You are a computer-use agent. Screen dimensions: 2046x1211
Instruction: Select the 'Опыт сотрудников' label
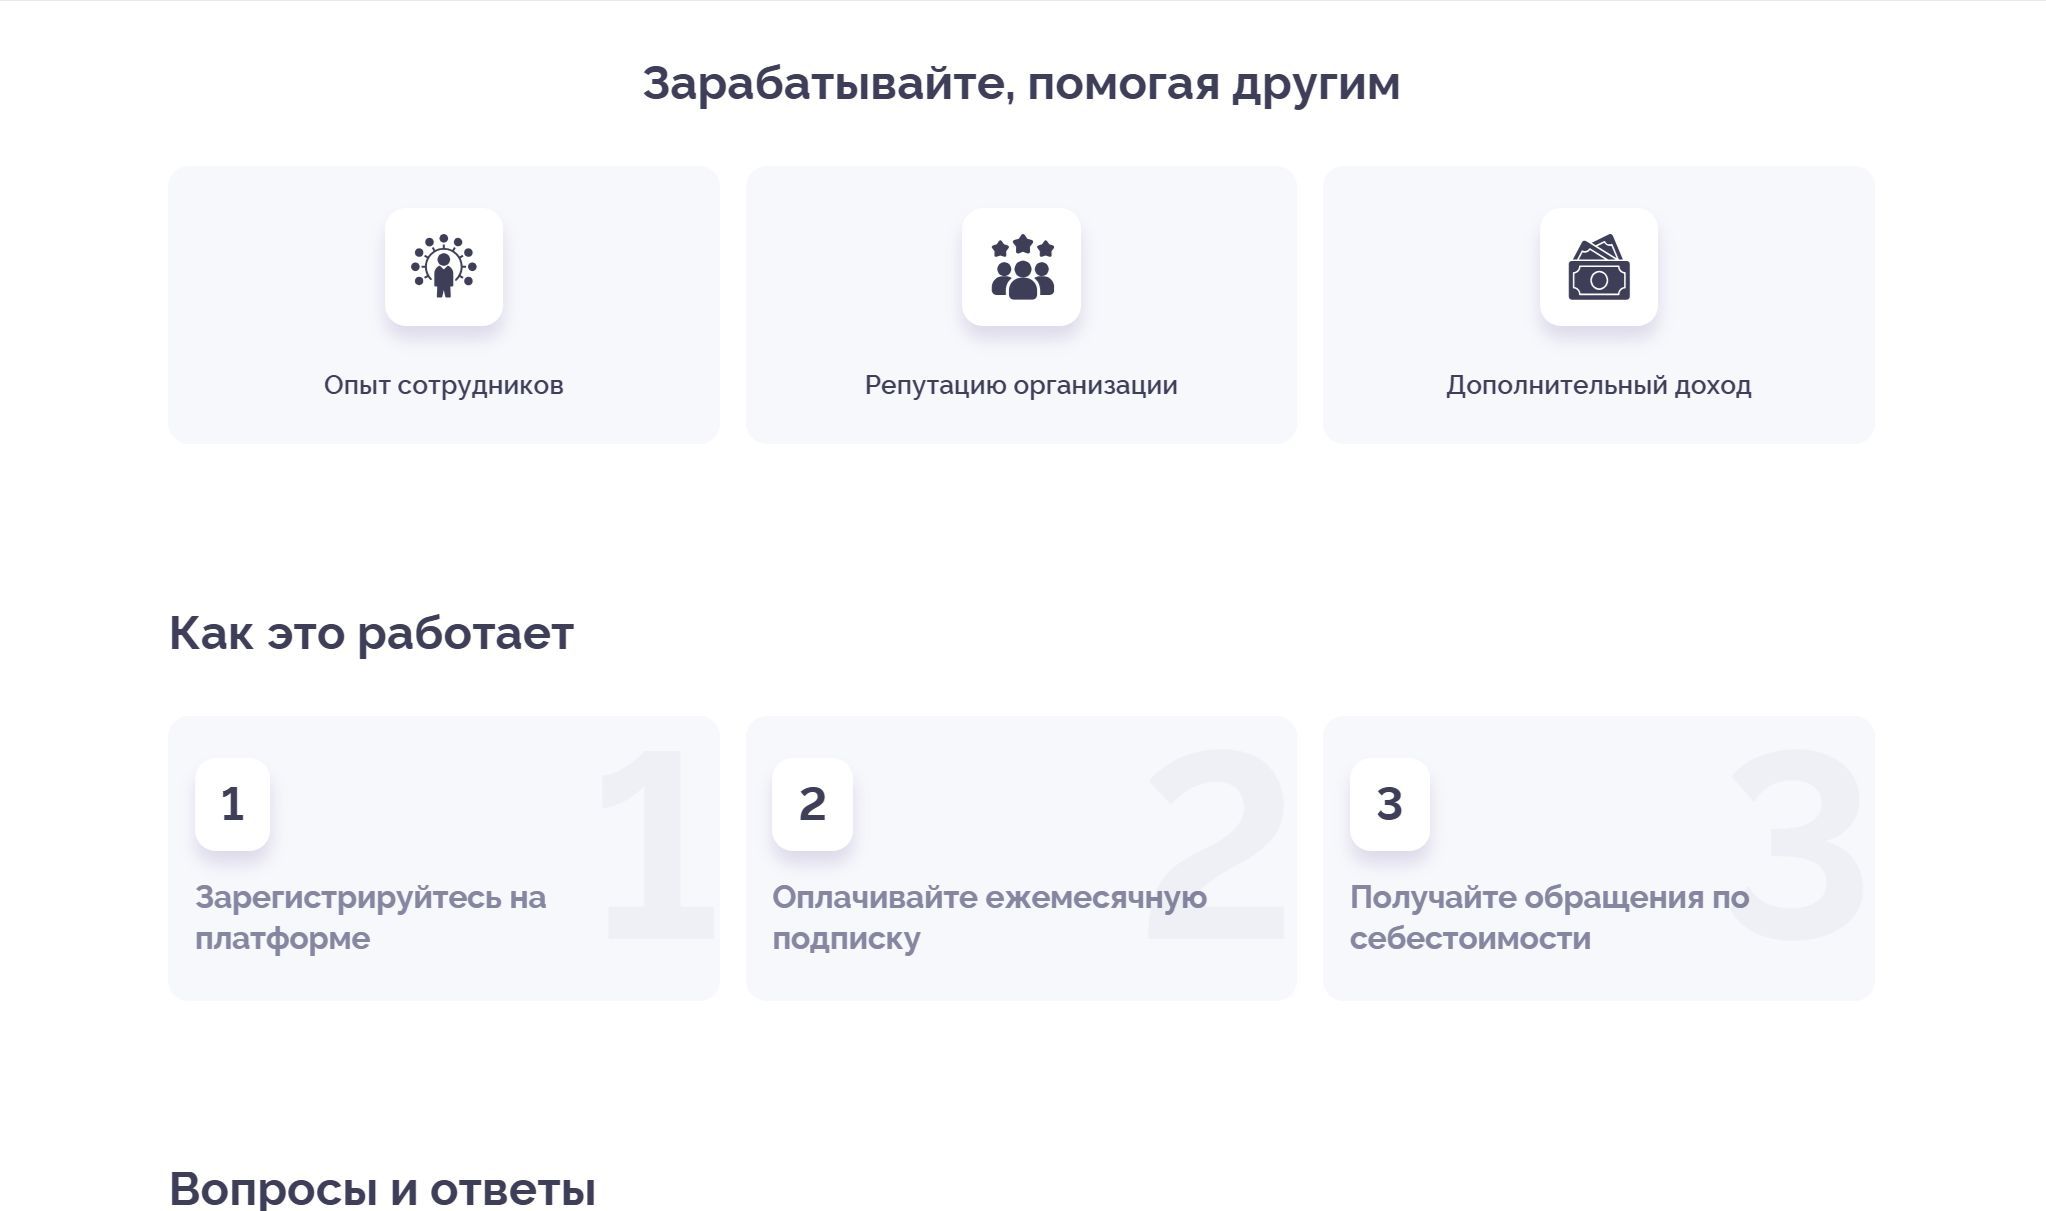point(443,385)
